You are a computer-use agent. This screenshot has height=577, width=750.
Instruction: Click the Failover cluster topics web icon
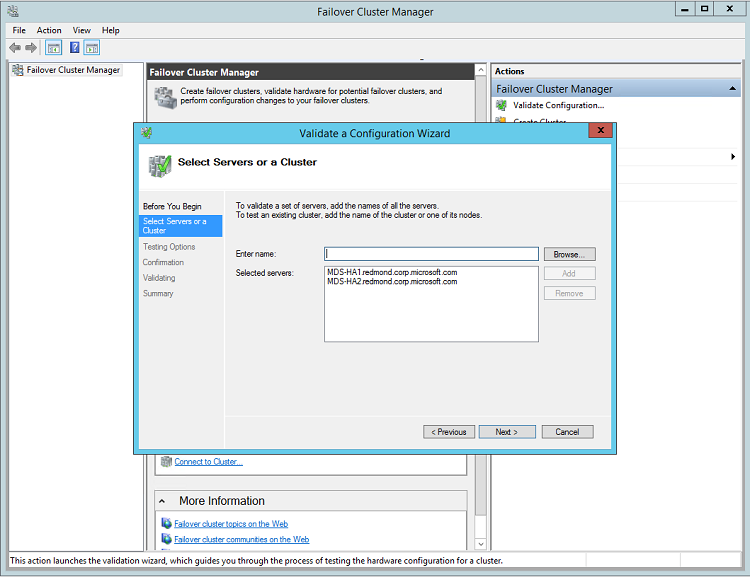pyautogui.click(x=166, y=523)
